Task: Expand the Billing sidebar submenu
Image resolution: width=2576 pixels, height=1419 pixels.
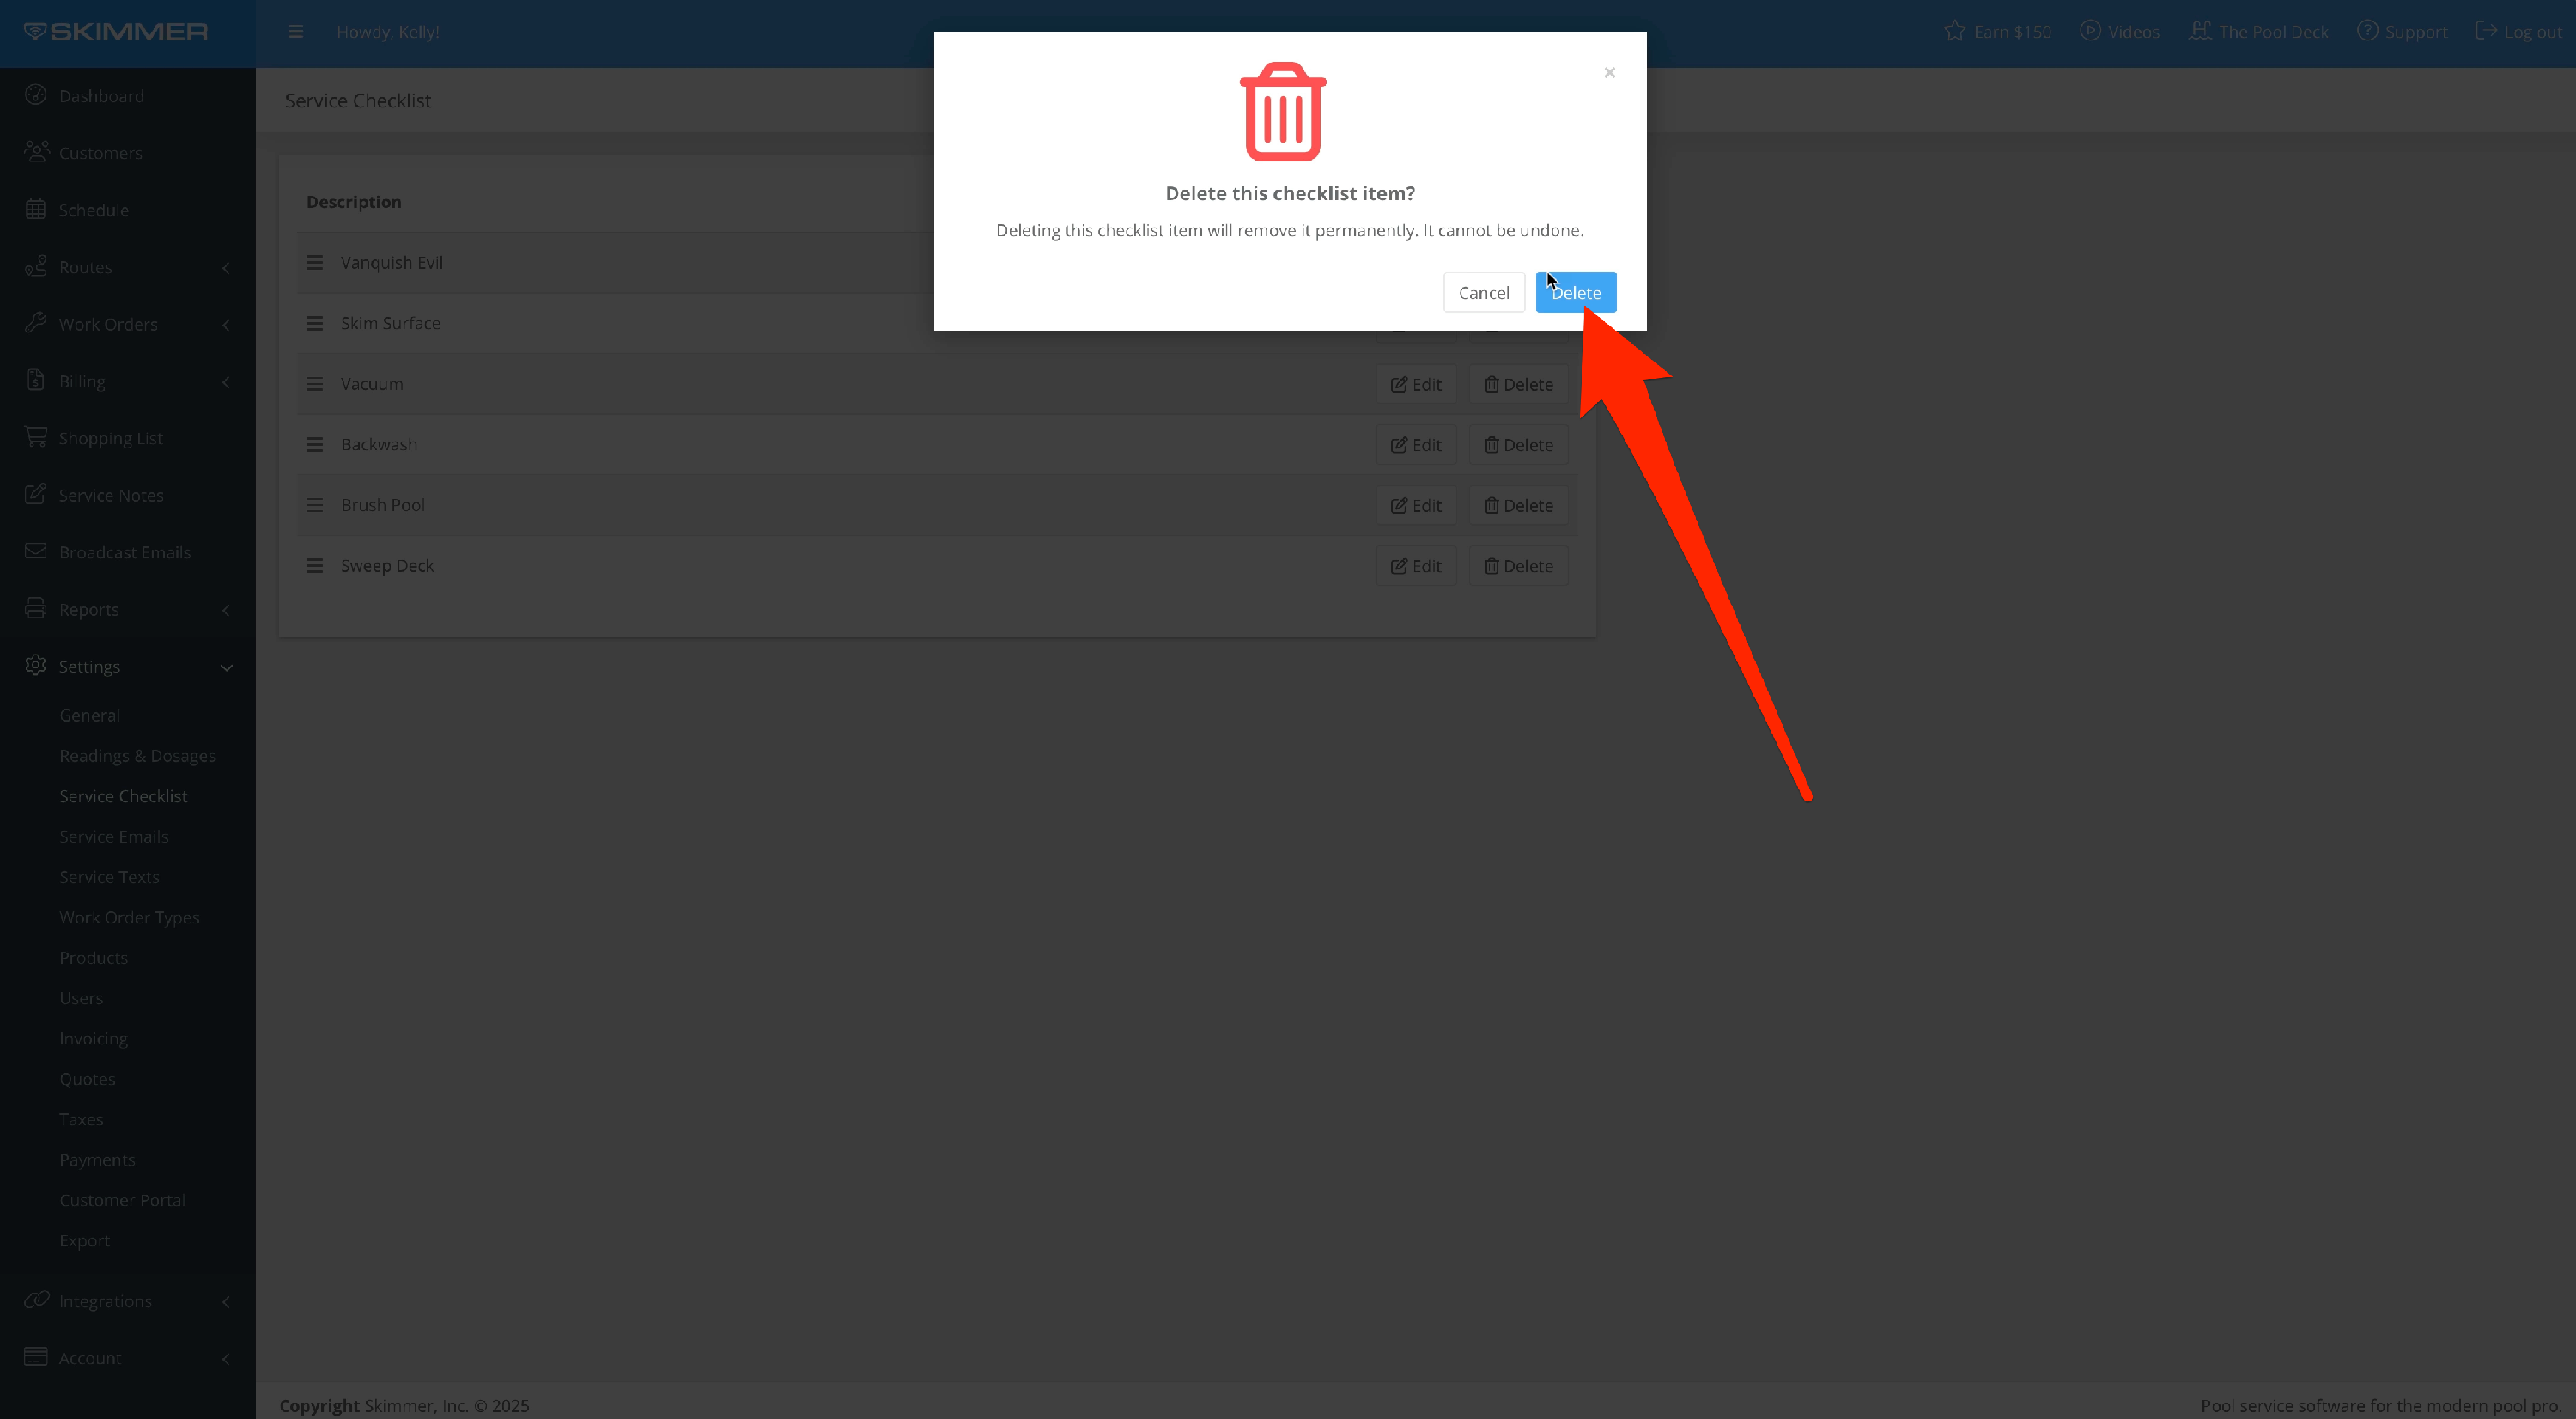Action: click(226, 381)
